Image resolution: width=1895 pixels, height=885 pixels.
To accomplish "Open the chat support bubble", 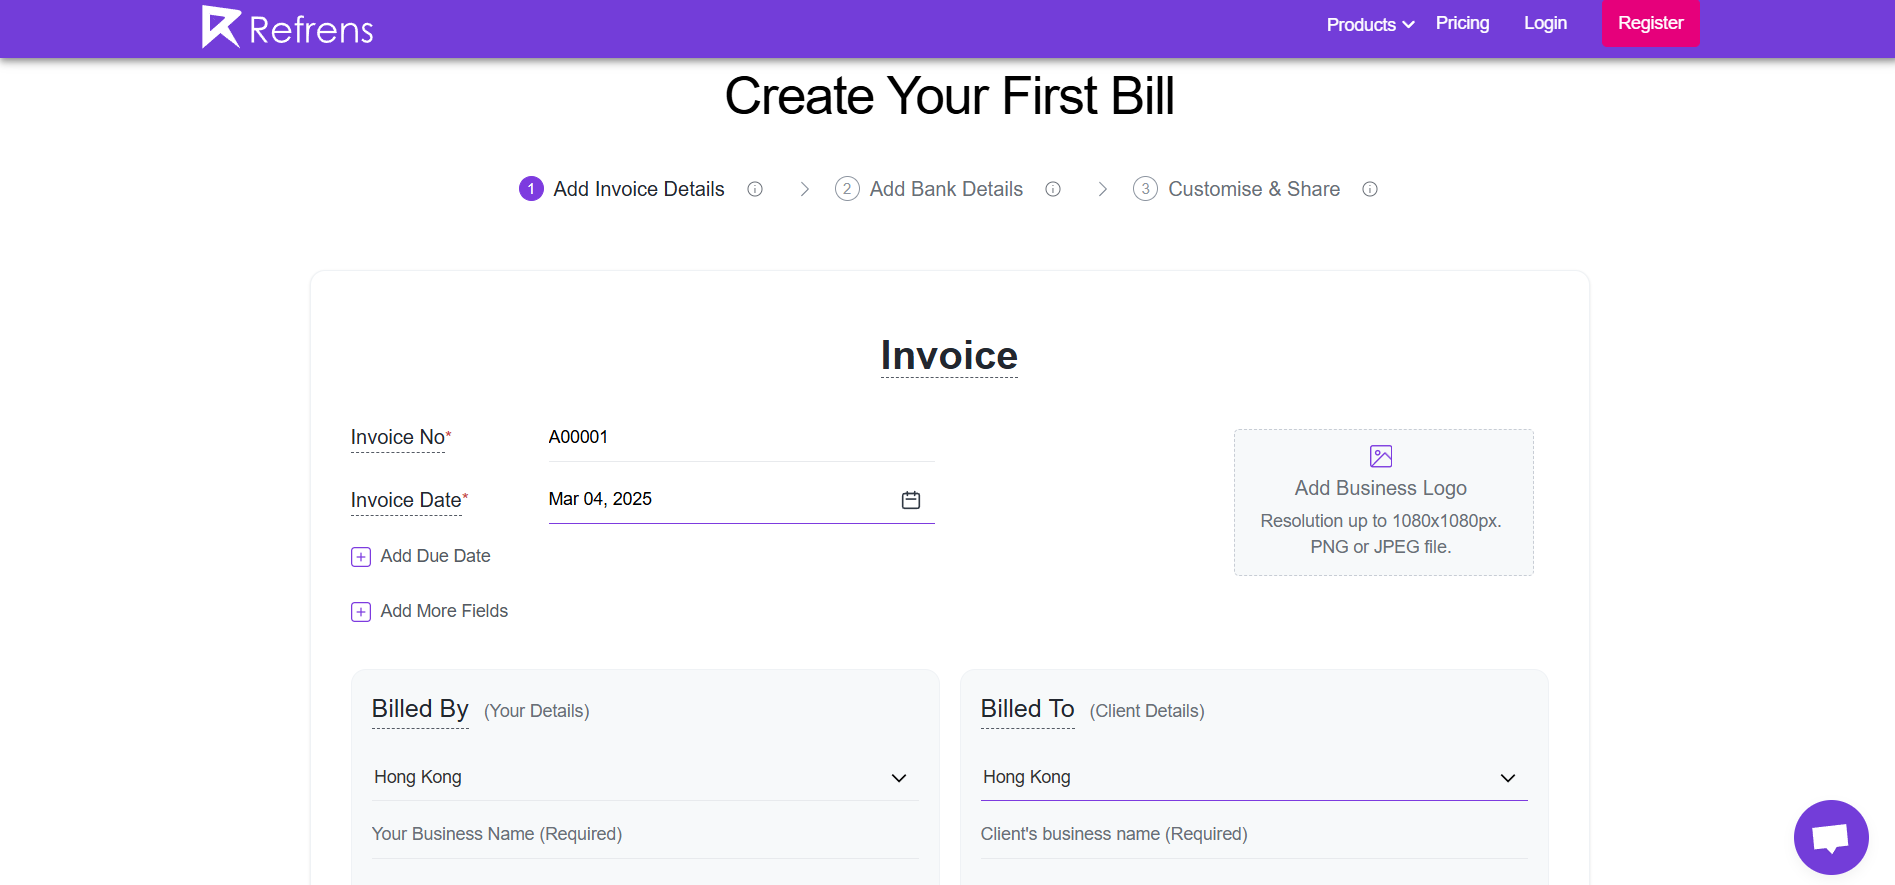I will 1830,837.
